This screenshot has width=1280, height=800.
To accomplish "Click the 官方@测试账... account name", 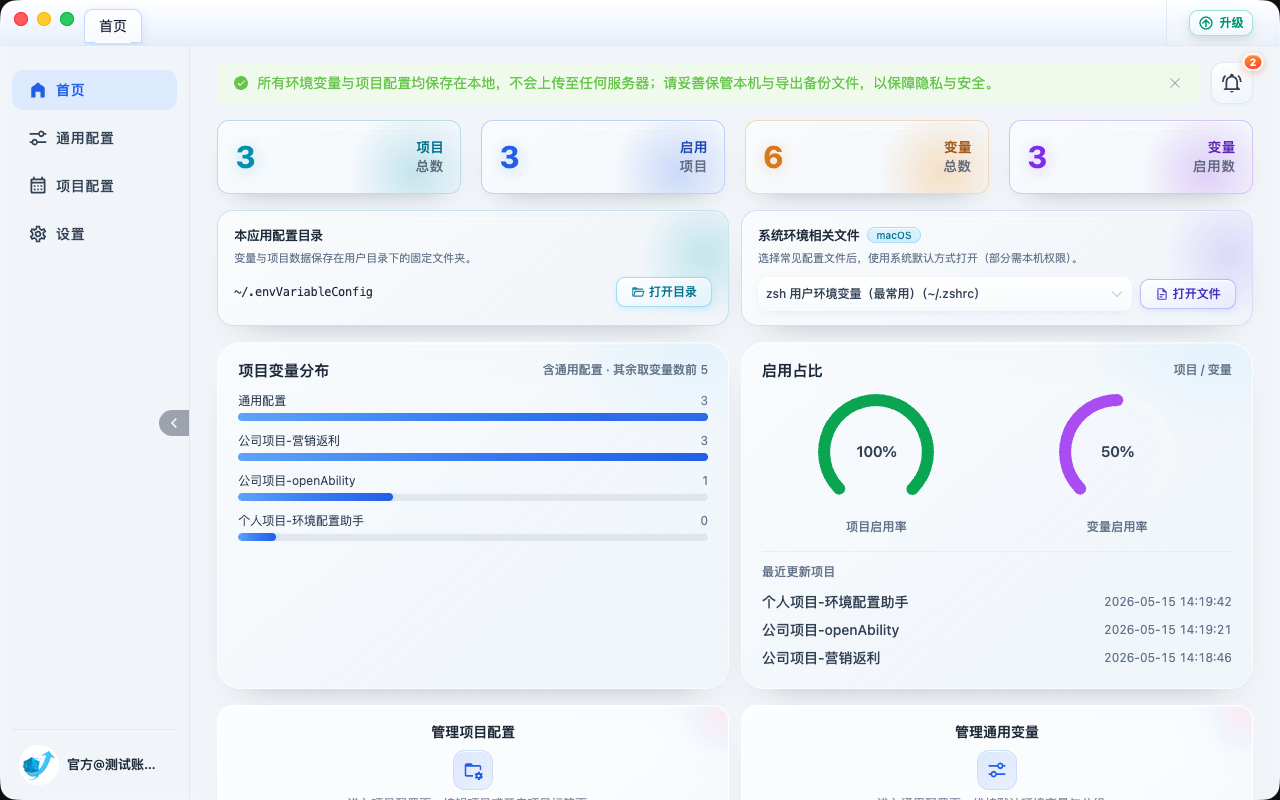I will point(111,765).
